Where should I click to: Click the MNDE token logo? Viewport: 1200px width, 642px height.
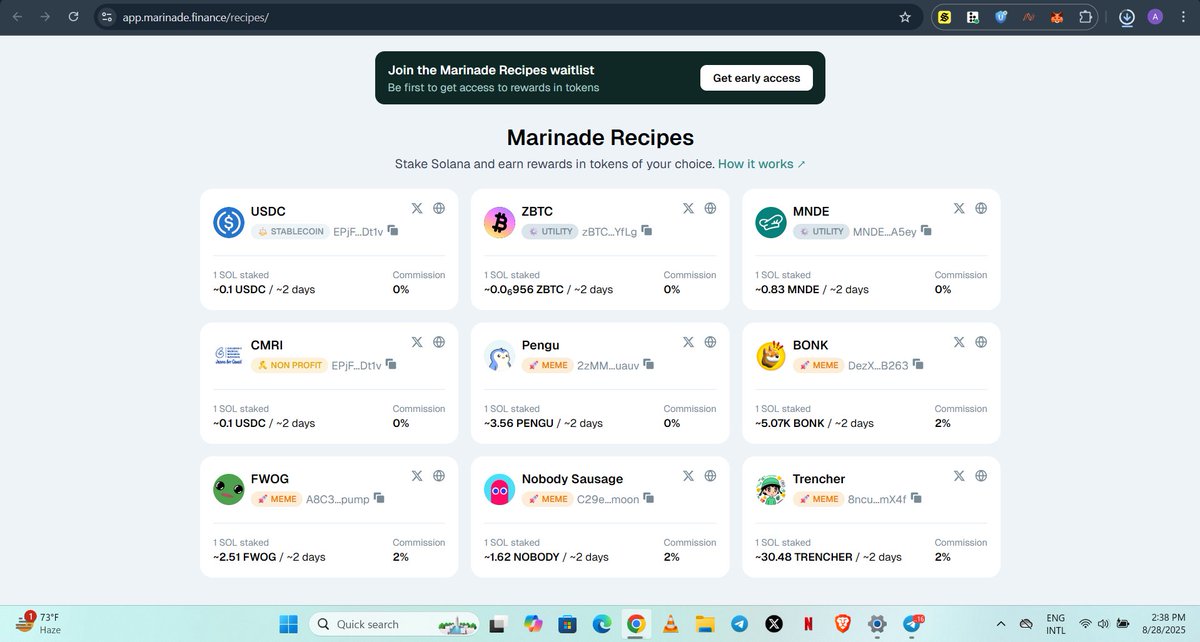coord(771,222)
